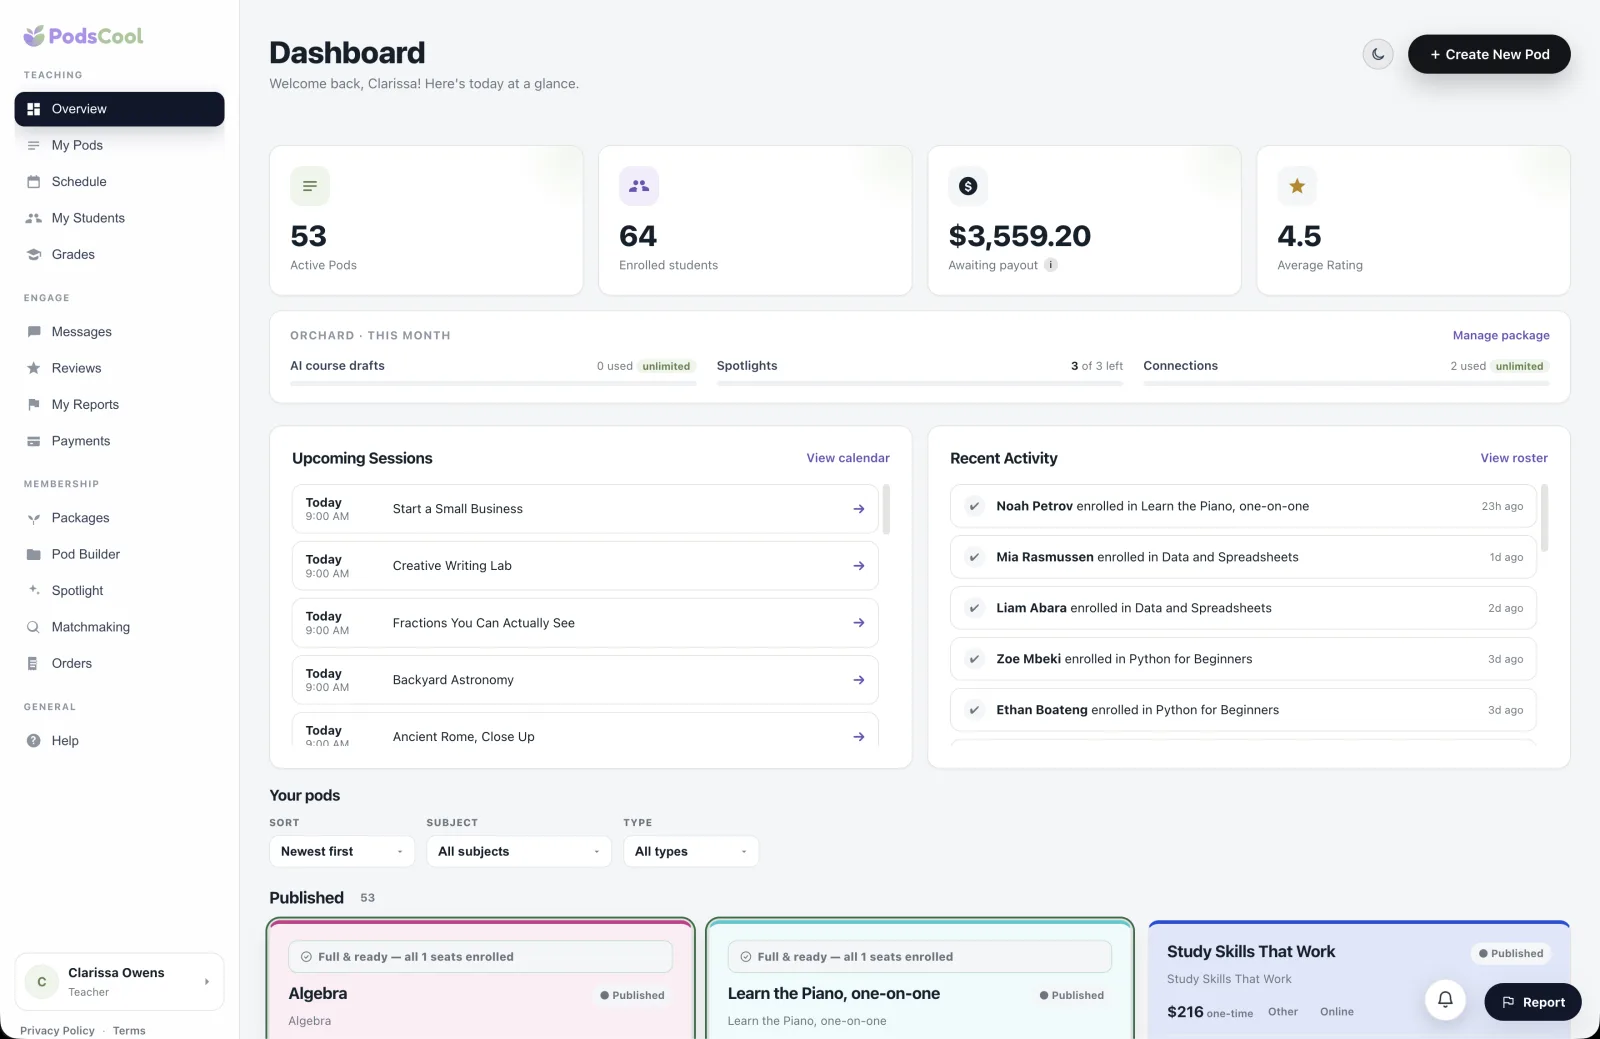Click the Enrolled students people icon

point(639,186)
